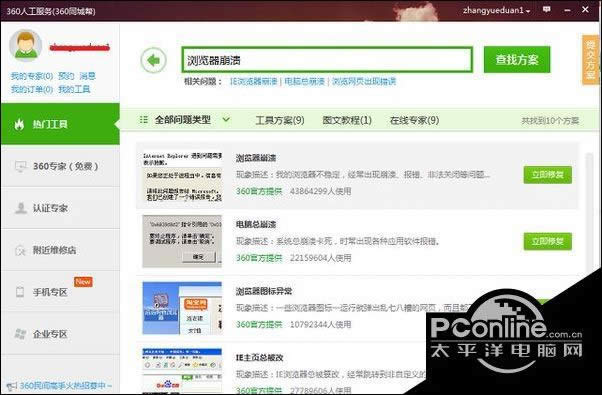Click the orange 提交方案 side tab
602x395 pixels.
pyautogui.click(x=590, y=59)
